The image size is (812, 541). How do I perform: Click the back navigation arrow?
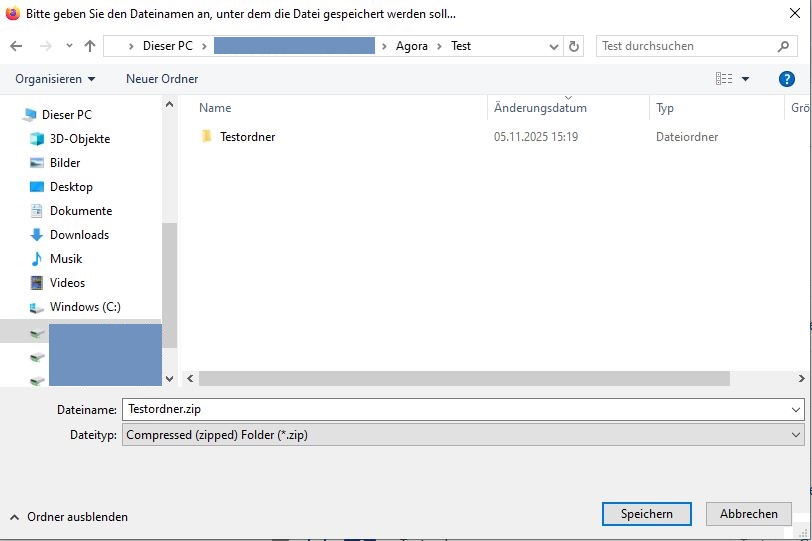tap(16, 46)
